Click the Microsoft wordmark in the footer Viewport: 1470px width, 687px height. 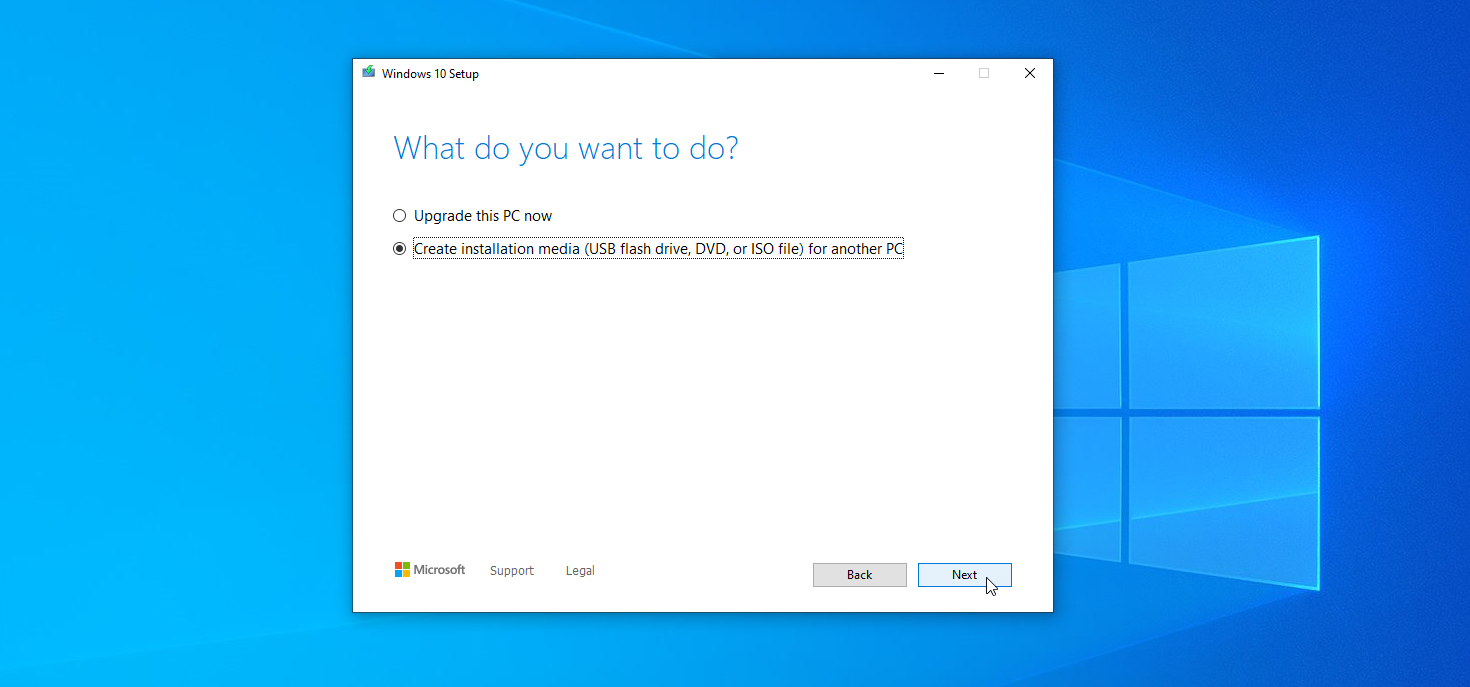[440, 569]
